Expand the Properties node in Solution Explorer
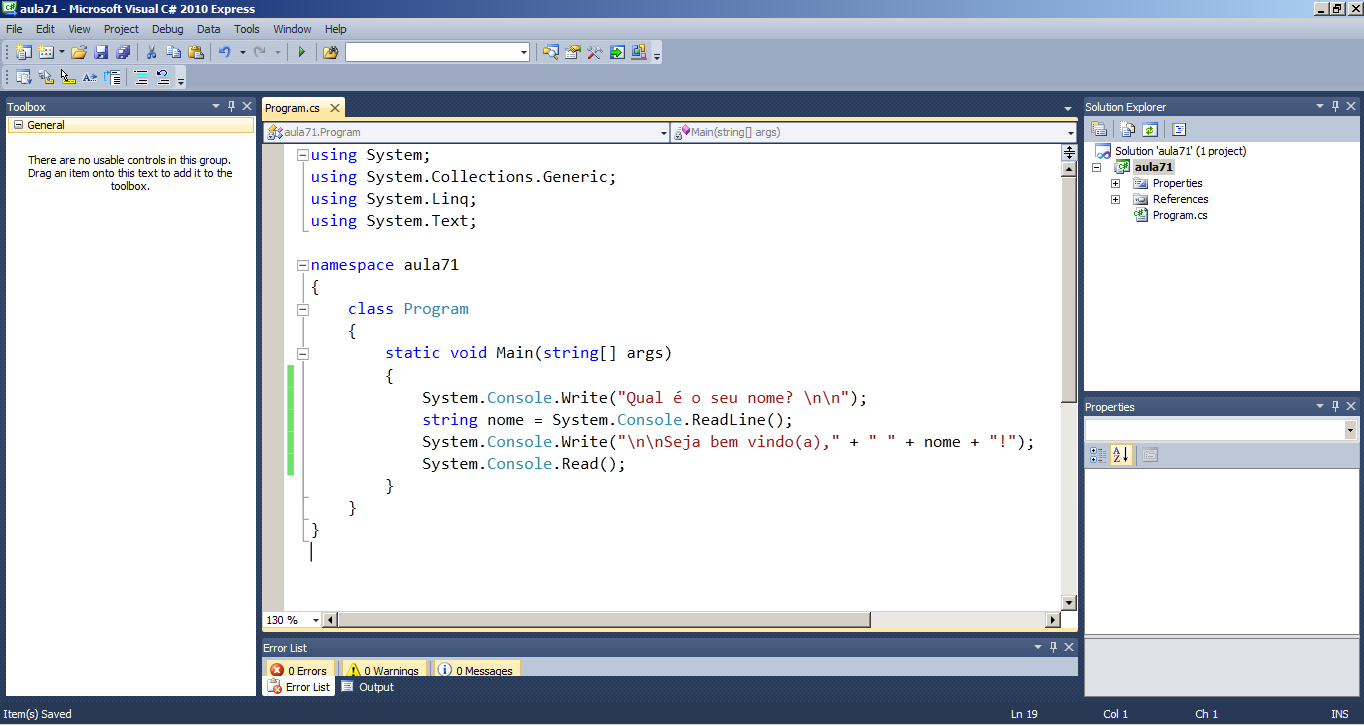1364x726 pixels. 1116,183
